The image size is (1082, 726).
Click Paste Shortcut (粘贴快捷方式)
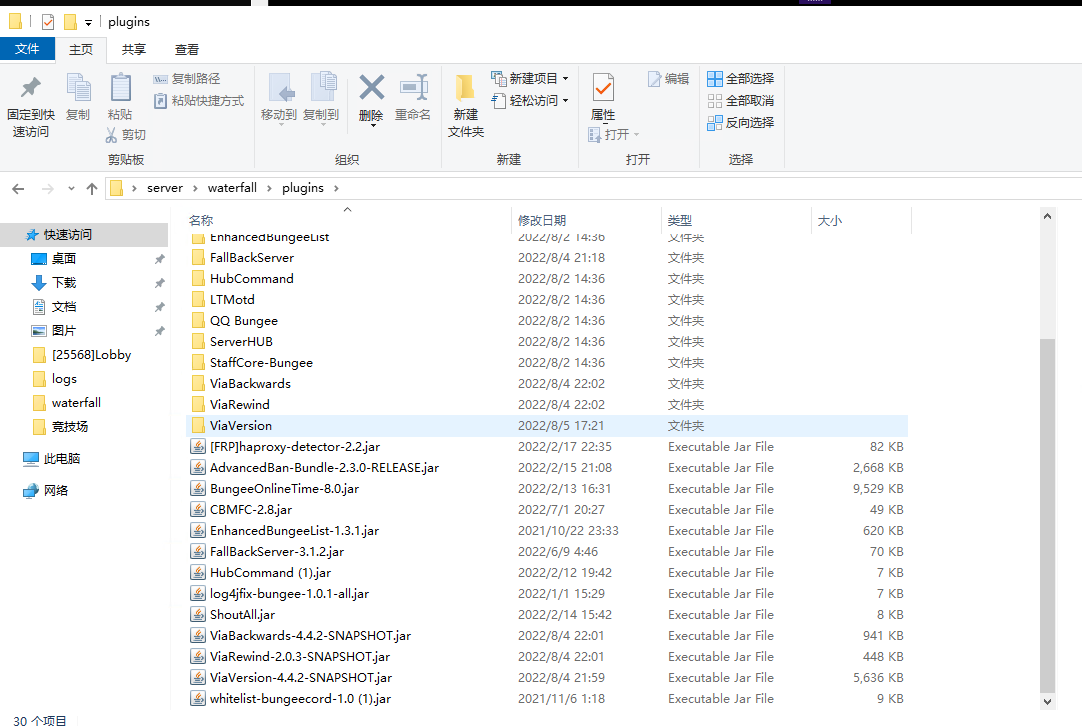point(199,101)
